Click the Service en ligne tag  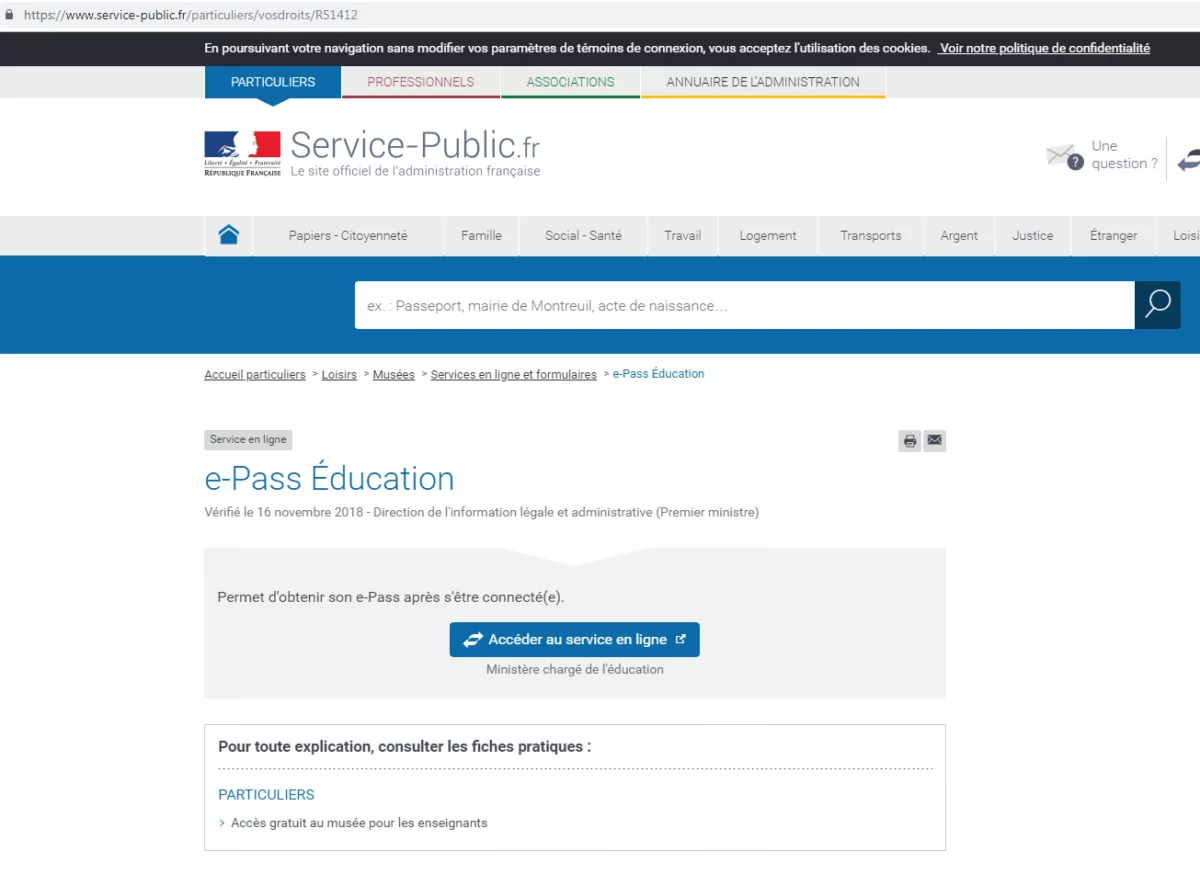(x=248, y=440)
